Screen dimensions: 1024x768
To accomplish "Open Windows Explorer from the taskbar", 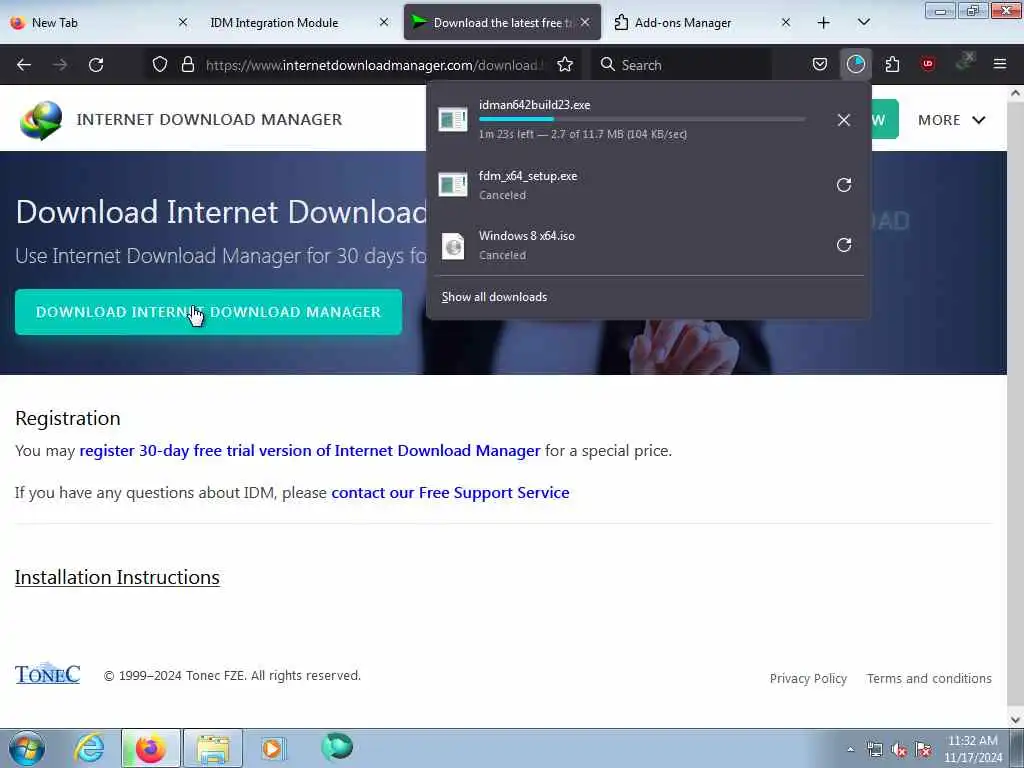I will click(213, 748).
